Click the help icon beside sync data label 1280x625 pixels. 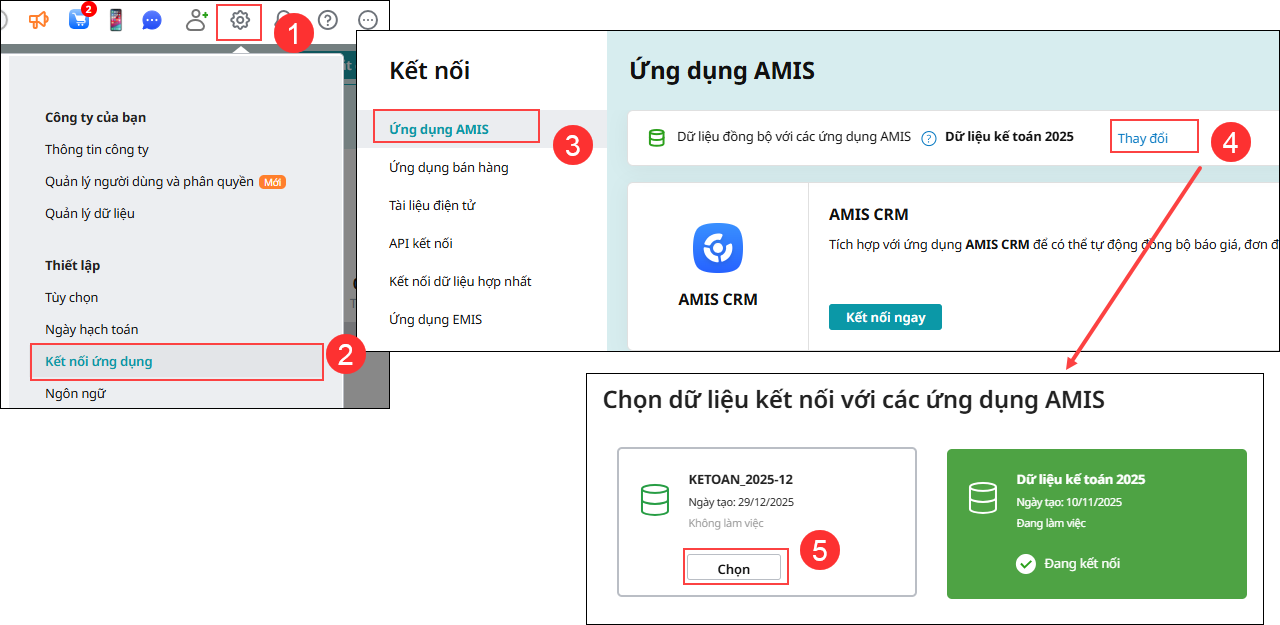click(929, 138)
